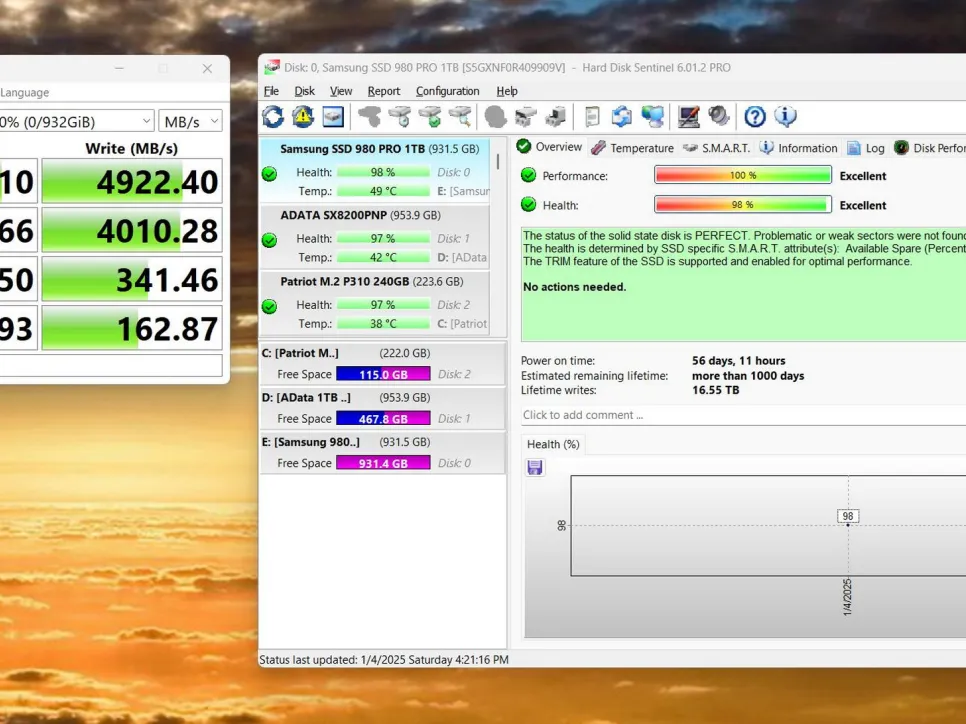The image size is (966, 724).
Task: Click the 4010.28 write speed result
Action: tap(132, 230)
